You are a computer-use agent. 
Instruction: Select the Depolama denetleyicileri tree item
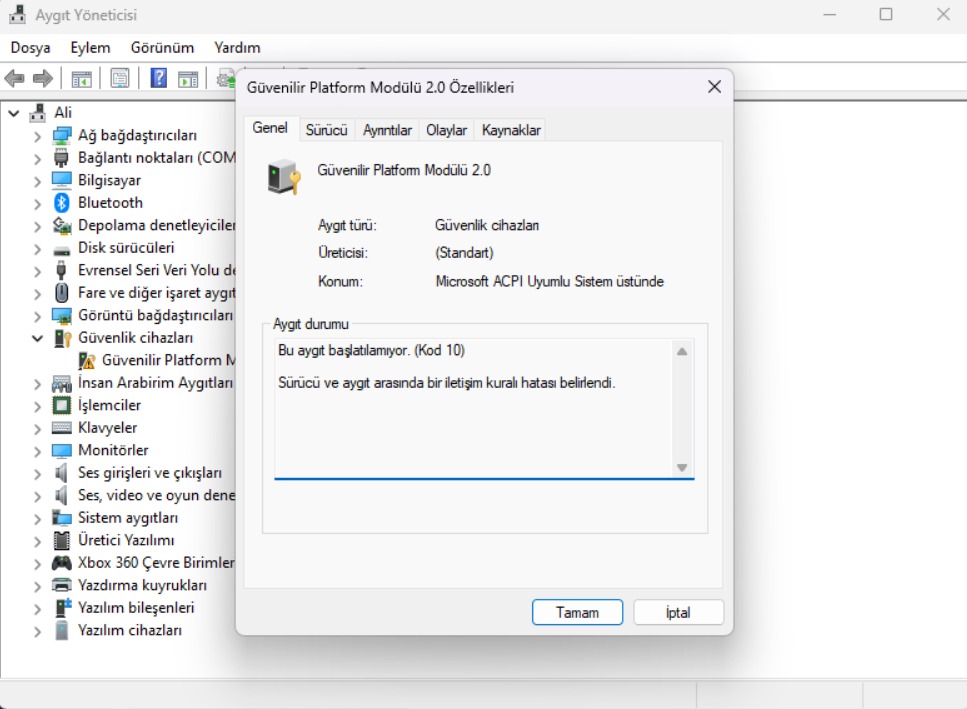[x=157, y=225]
